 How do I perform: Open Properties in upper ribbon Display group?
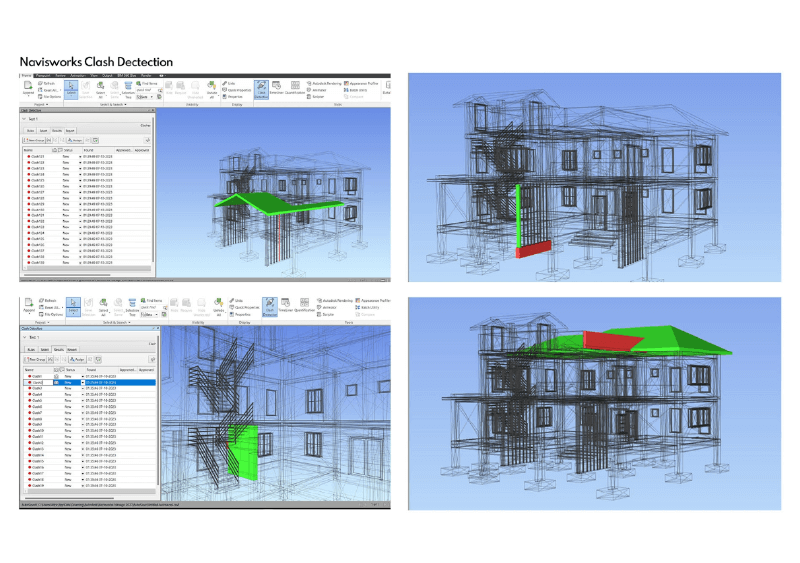pos(233,96)
